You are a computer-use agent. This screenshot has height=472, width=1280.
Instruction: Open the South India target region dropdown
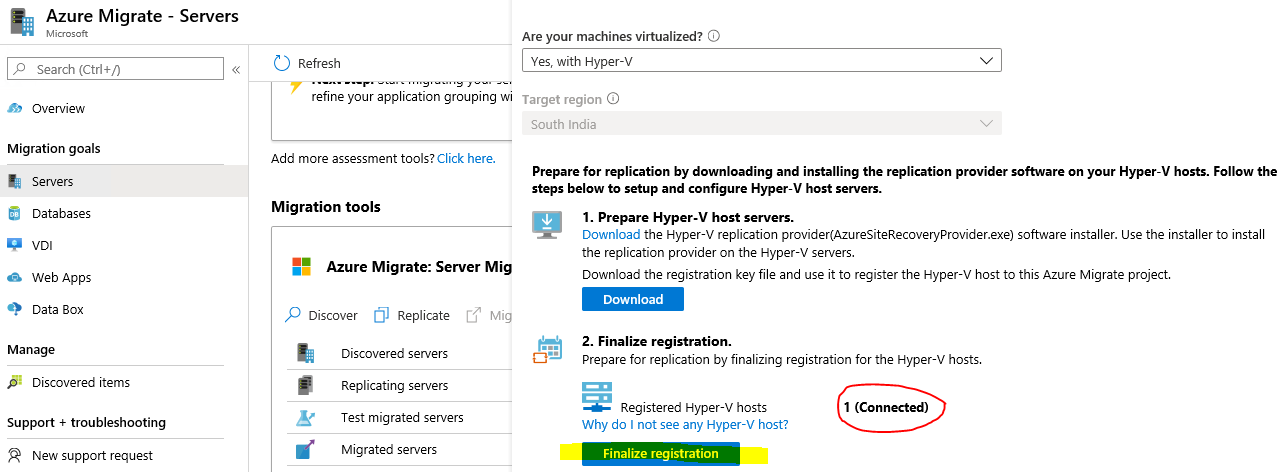pyautogui.click(x=762, y=124)
